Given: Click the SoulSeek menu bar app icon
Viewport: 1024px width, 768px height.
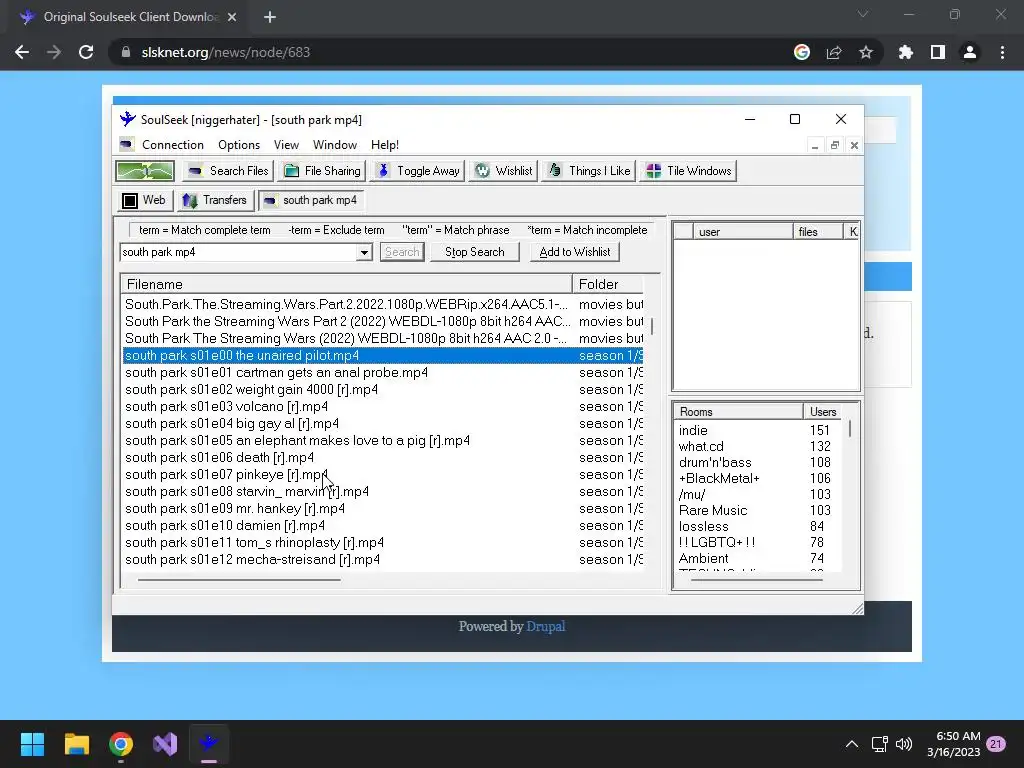Looking at the screenshot, I should pyautogui.click(x=127, y=144).
